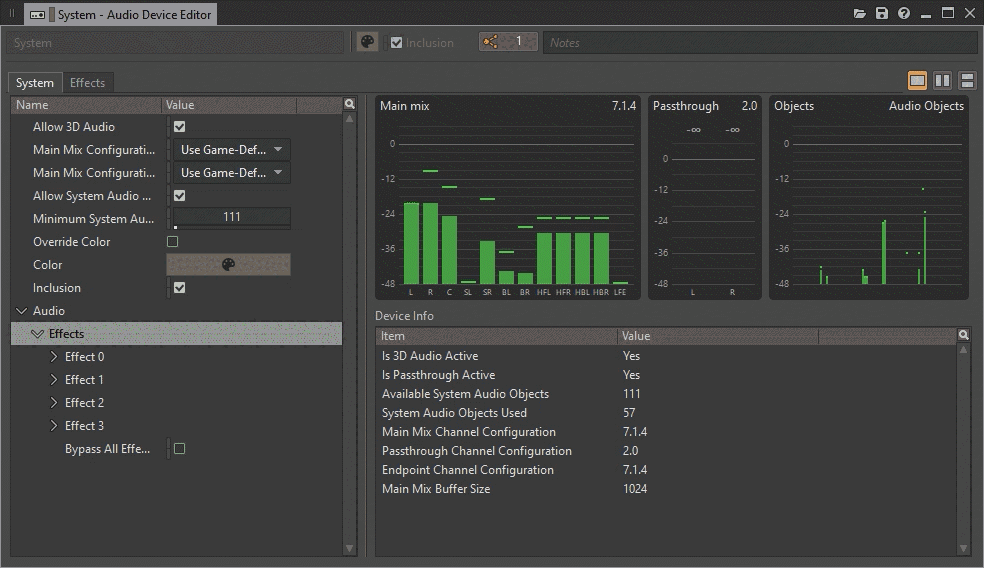Screen dimensions: 984x568
Task: Enable Bypass All Effects checkbox
Action: click(179, 449)
